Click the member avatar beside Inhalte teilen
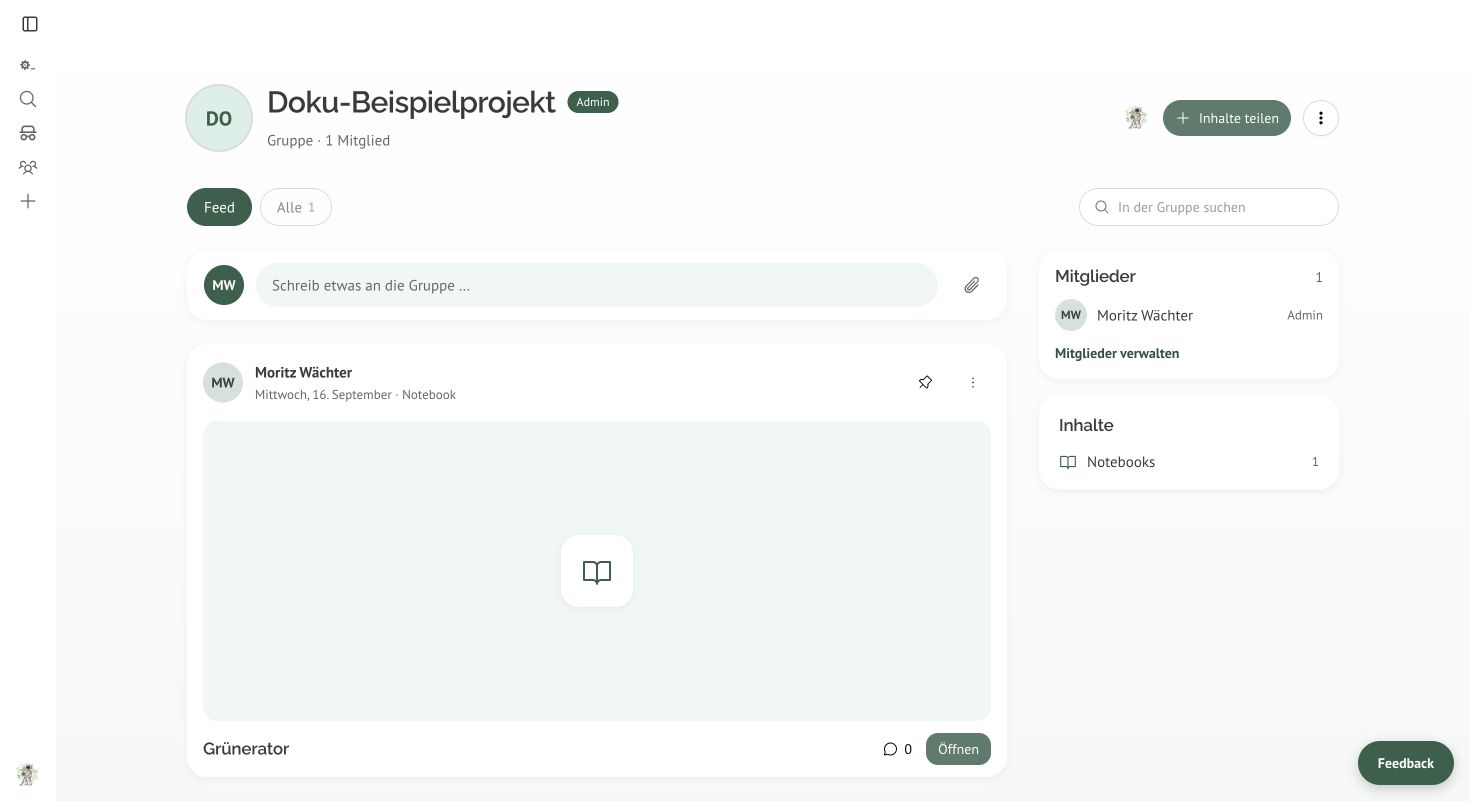The height and width of the screenshot is (801, 1470). [x=1135, y=118]
